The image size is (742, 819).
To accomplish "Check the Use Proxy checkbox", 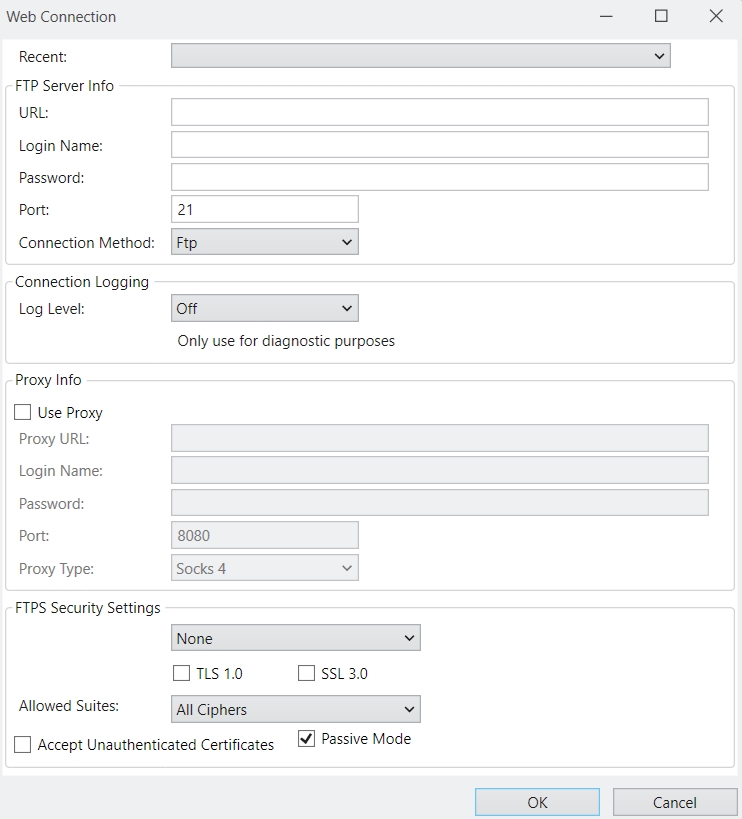I will point(23,412).
